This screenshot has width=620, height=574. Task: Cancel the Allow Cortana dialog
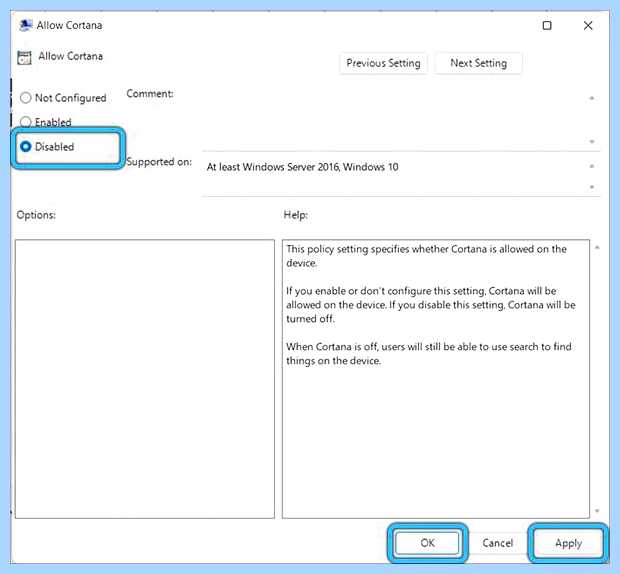(497, 543)
